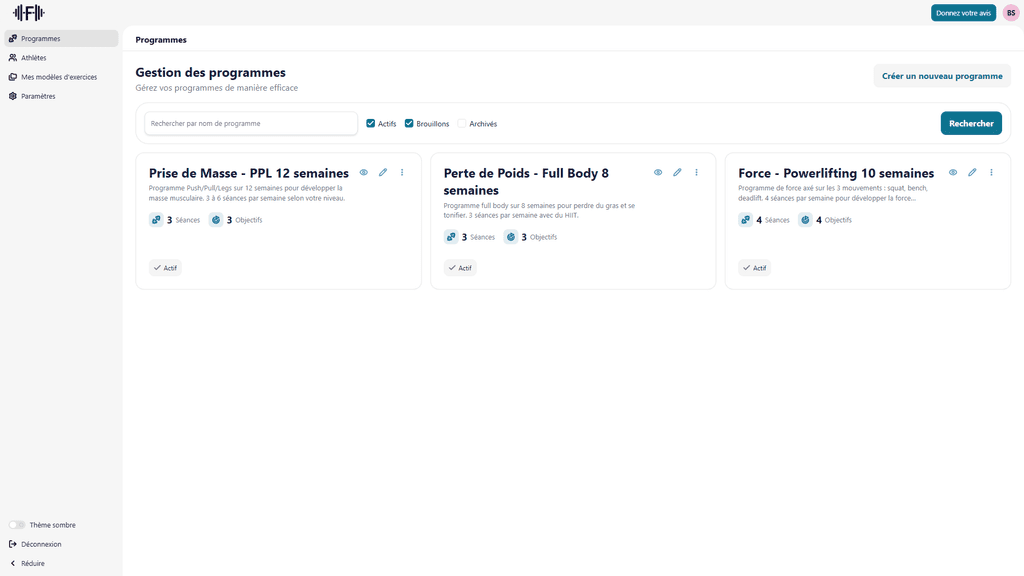The height and width of the screenshot is (576, 1024).
Task: Click Objectifs icon on Force - Powerlifting card
Action: (x=805, y=220)
